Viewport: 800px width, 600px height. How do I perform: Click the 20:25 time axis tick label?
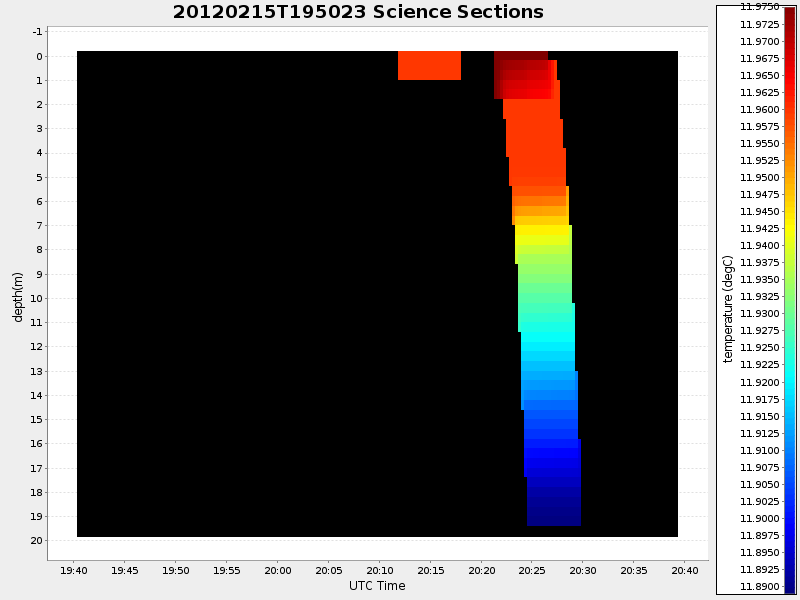point(532,570)
